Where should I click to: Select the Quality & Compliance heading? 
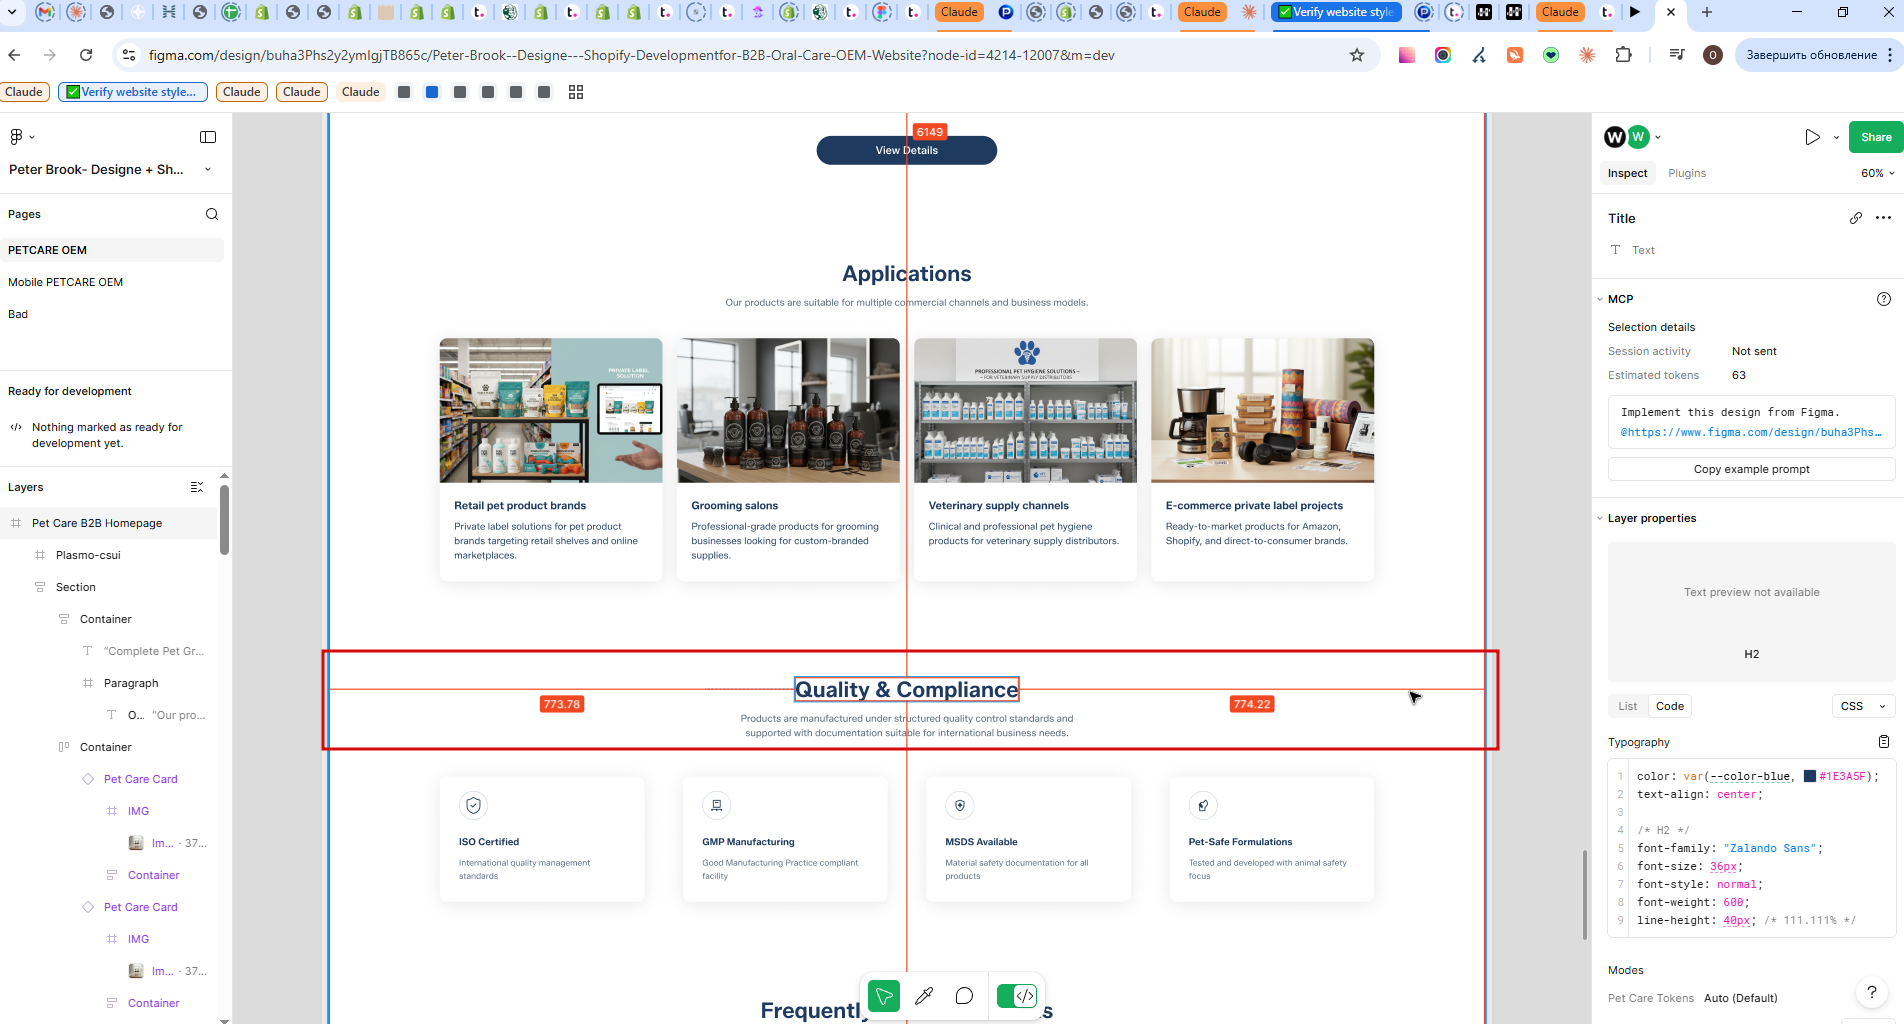(907, 689)
